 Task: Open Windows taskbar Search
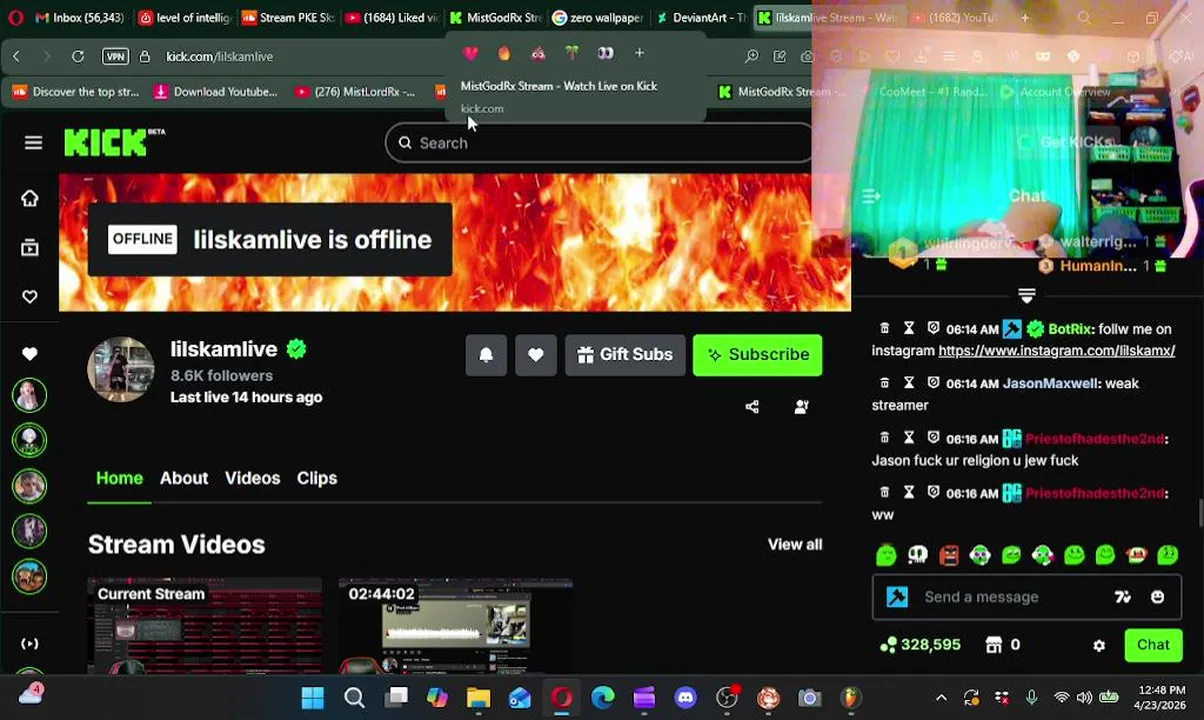click(354, 697)
